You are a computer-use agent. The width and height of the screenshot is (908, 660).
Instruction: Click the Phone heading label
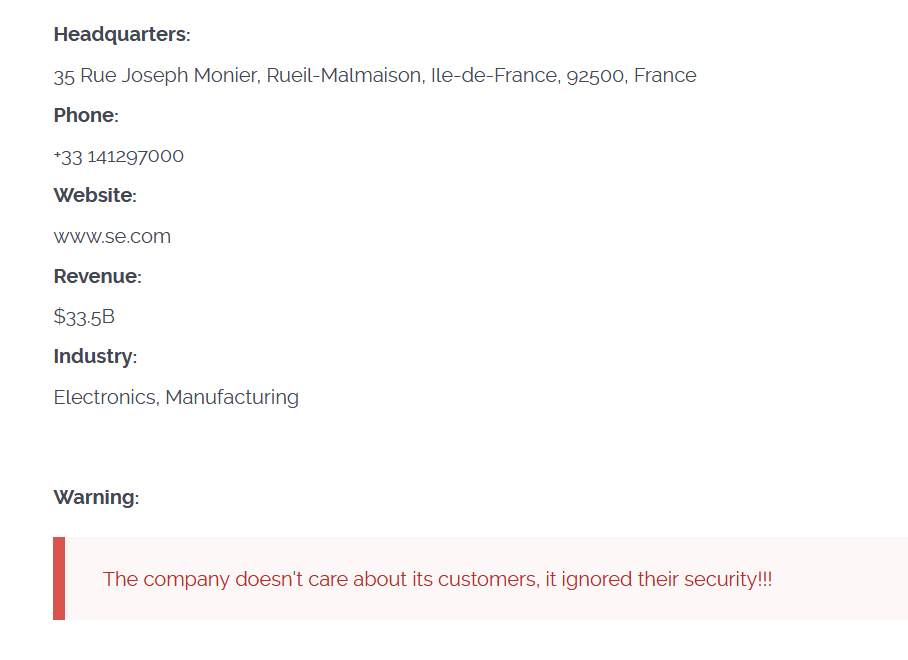pos(85,115)
